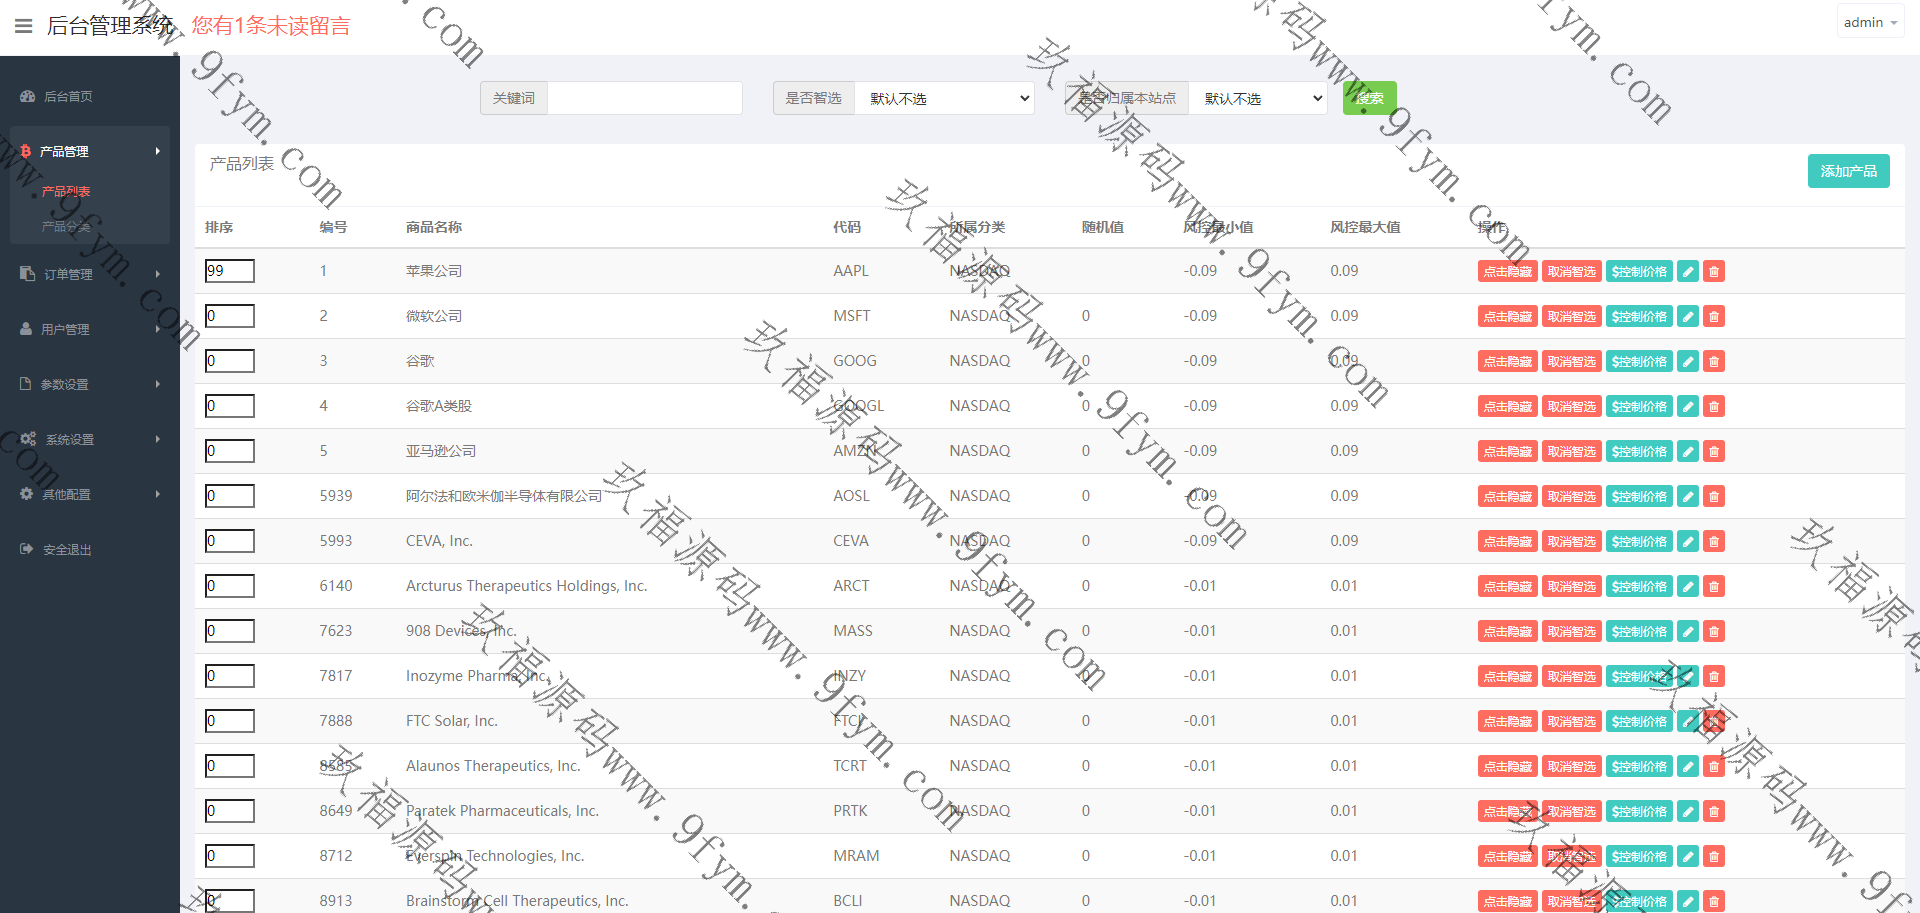Open 产品分类 in the sidebar submenu
1920x913 pixels.
tap(66, 227)
